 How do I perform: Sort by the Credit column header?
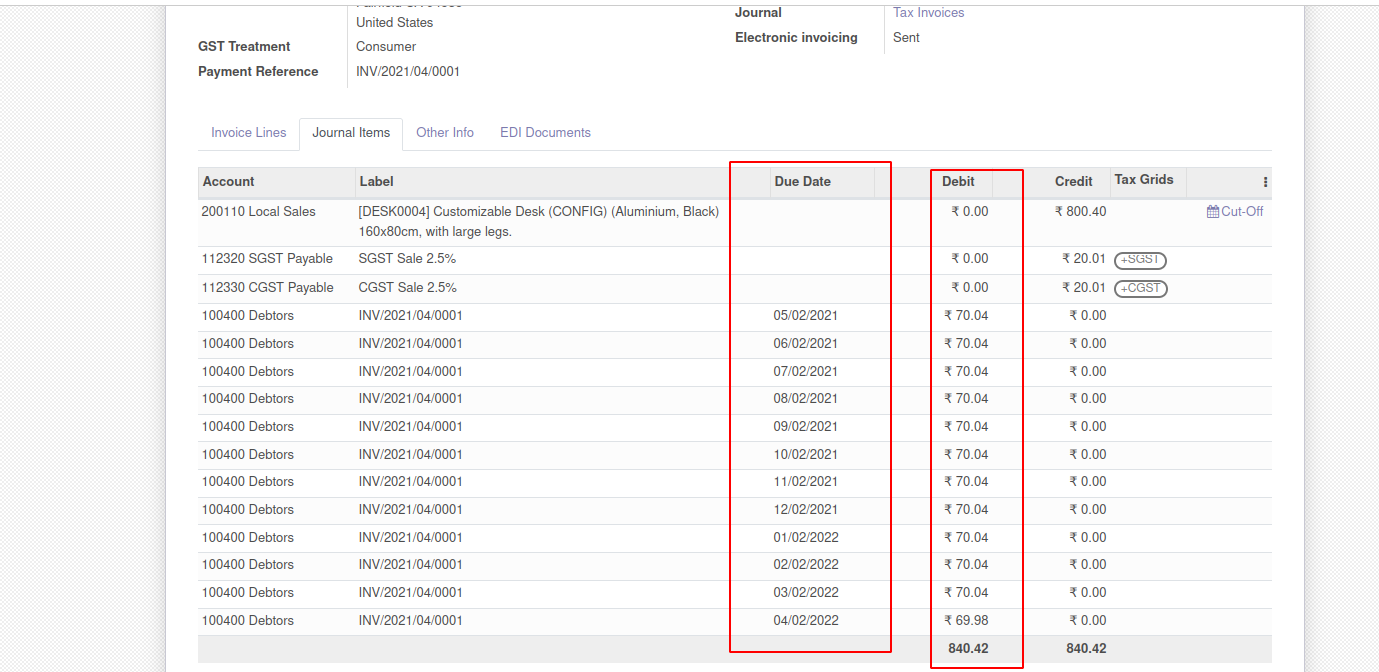click(1073, 182)
